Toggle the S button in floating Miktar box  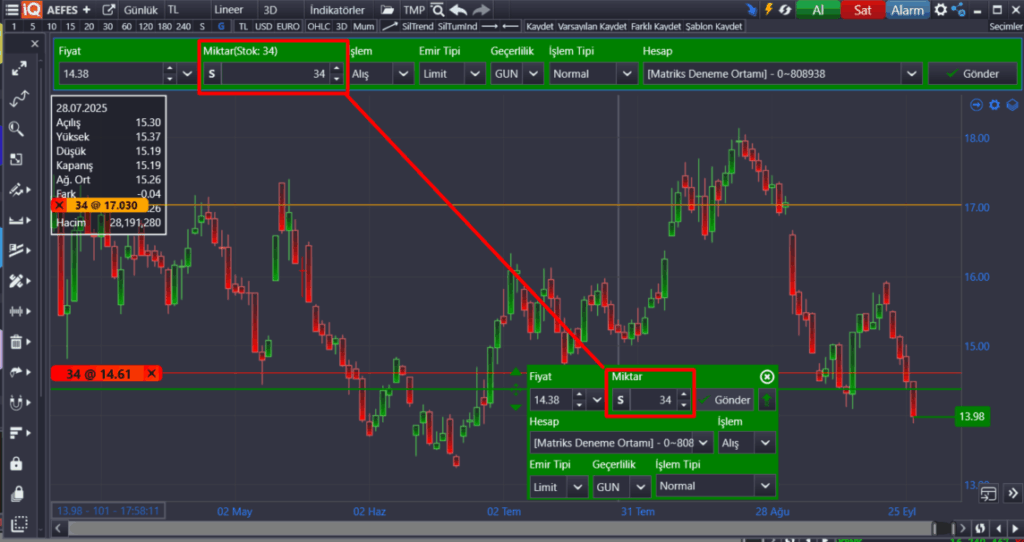pyautogui.click(x=620, y=400)
